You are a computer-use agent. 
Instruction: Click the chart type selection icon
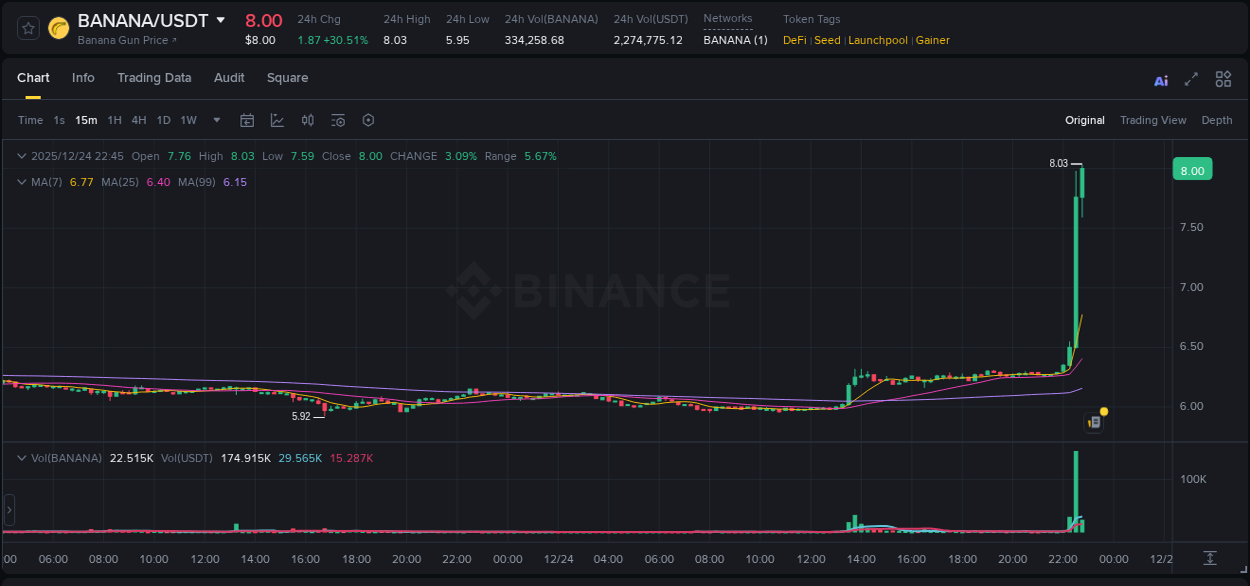coord(277,120)
